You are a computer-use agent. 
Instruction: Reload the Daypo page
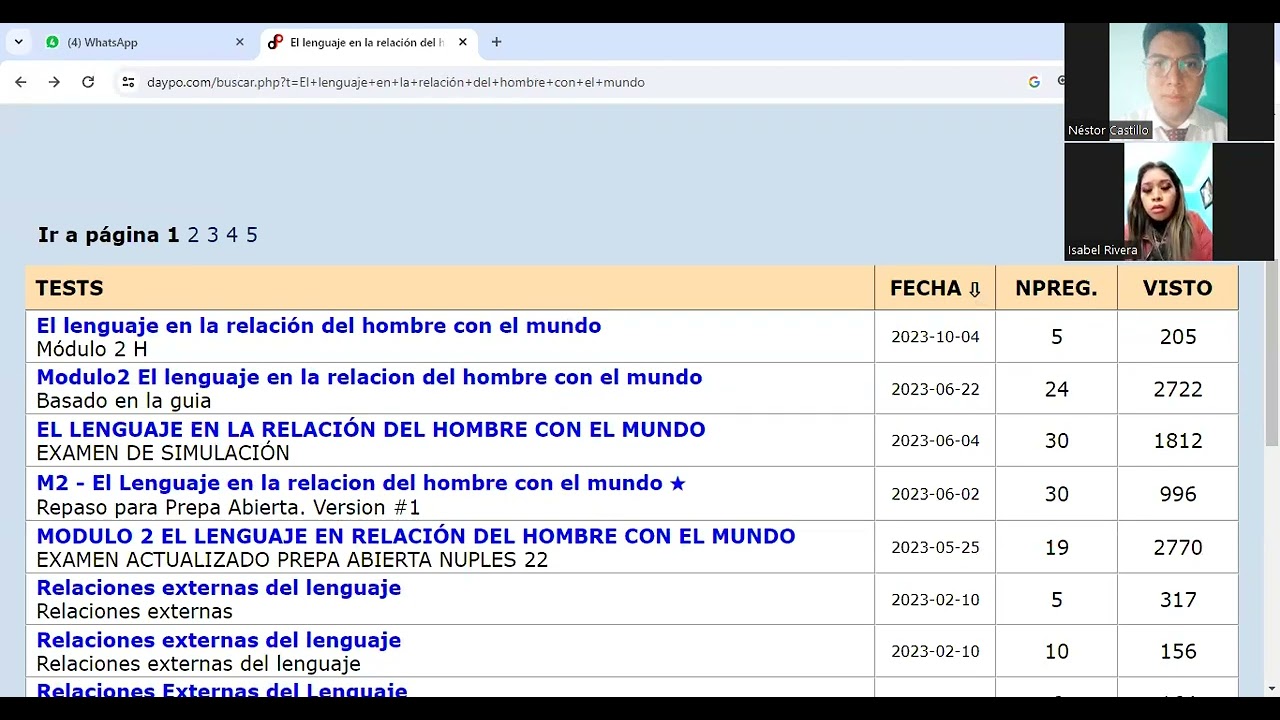click(88, 82)
